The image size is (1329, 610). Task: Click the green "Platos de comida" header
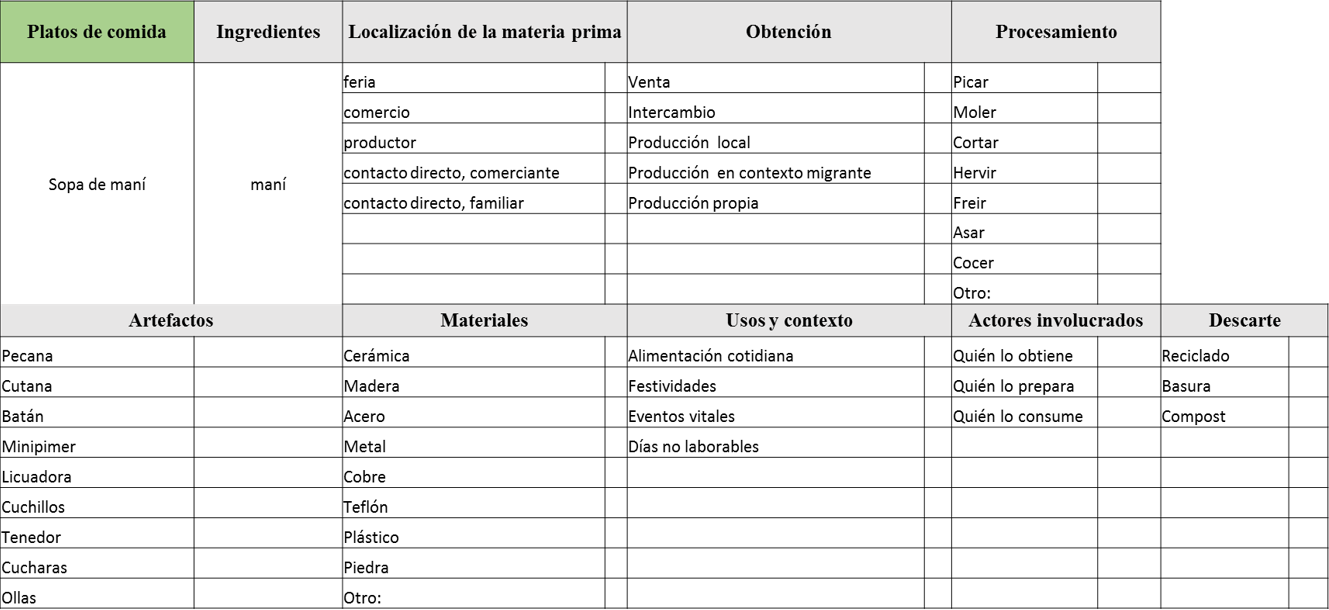(x=97, y=32)
